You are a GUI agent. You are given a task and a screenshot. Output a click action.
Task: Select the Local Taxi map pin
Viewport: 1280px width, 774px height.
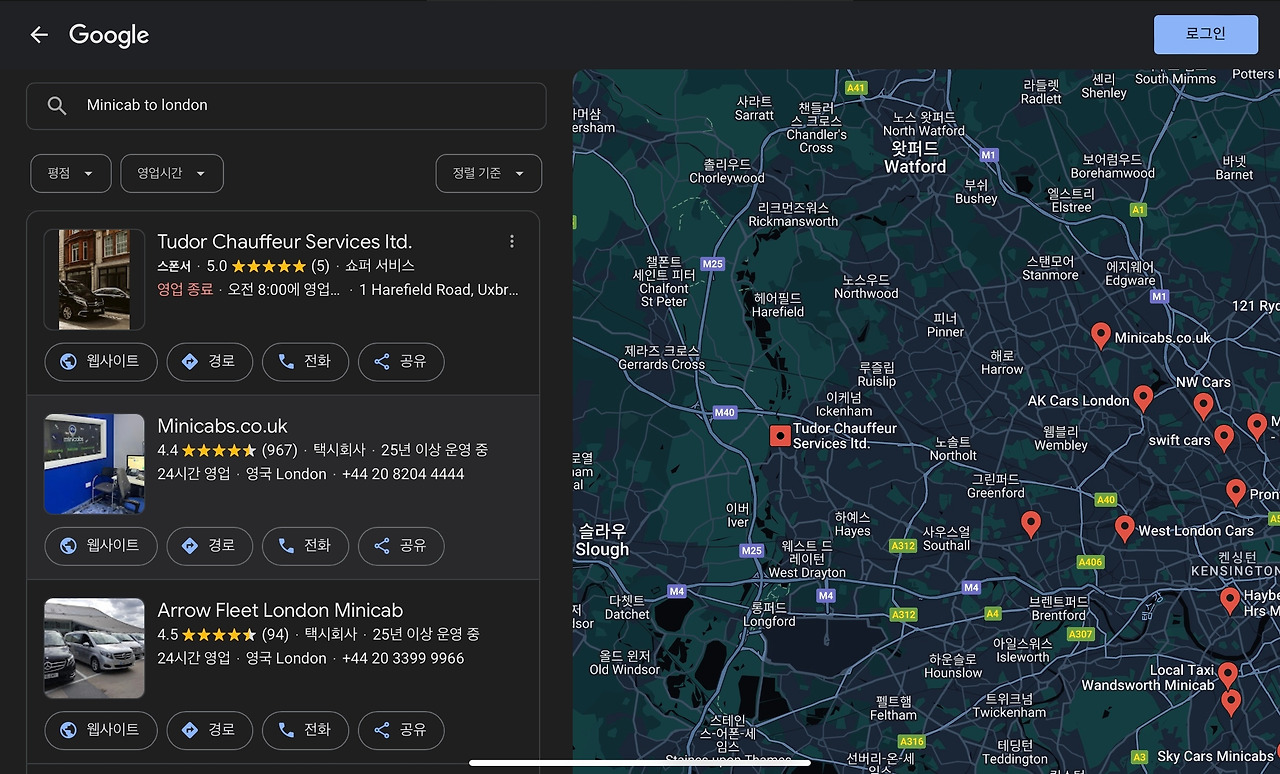tap(1228, 675)
